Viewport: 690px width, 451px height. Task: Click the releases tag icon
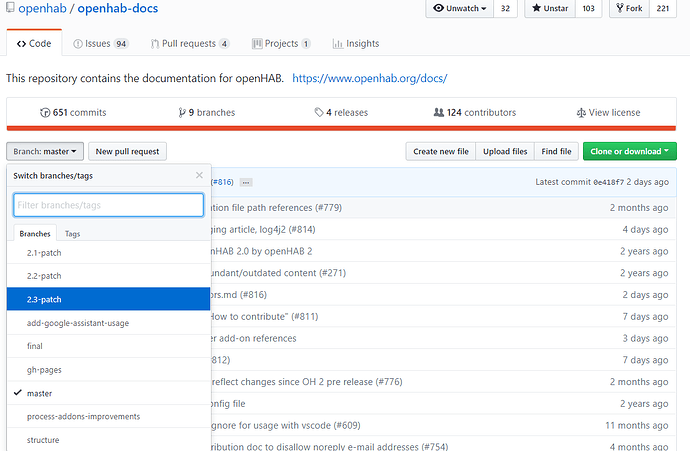point(318,113)
